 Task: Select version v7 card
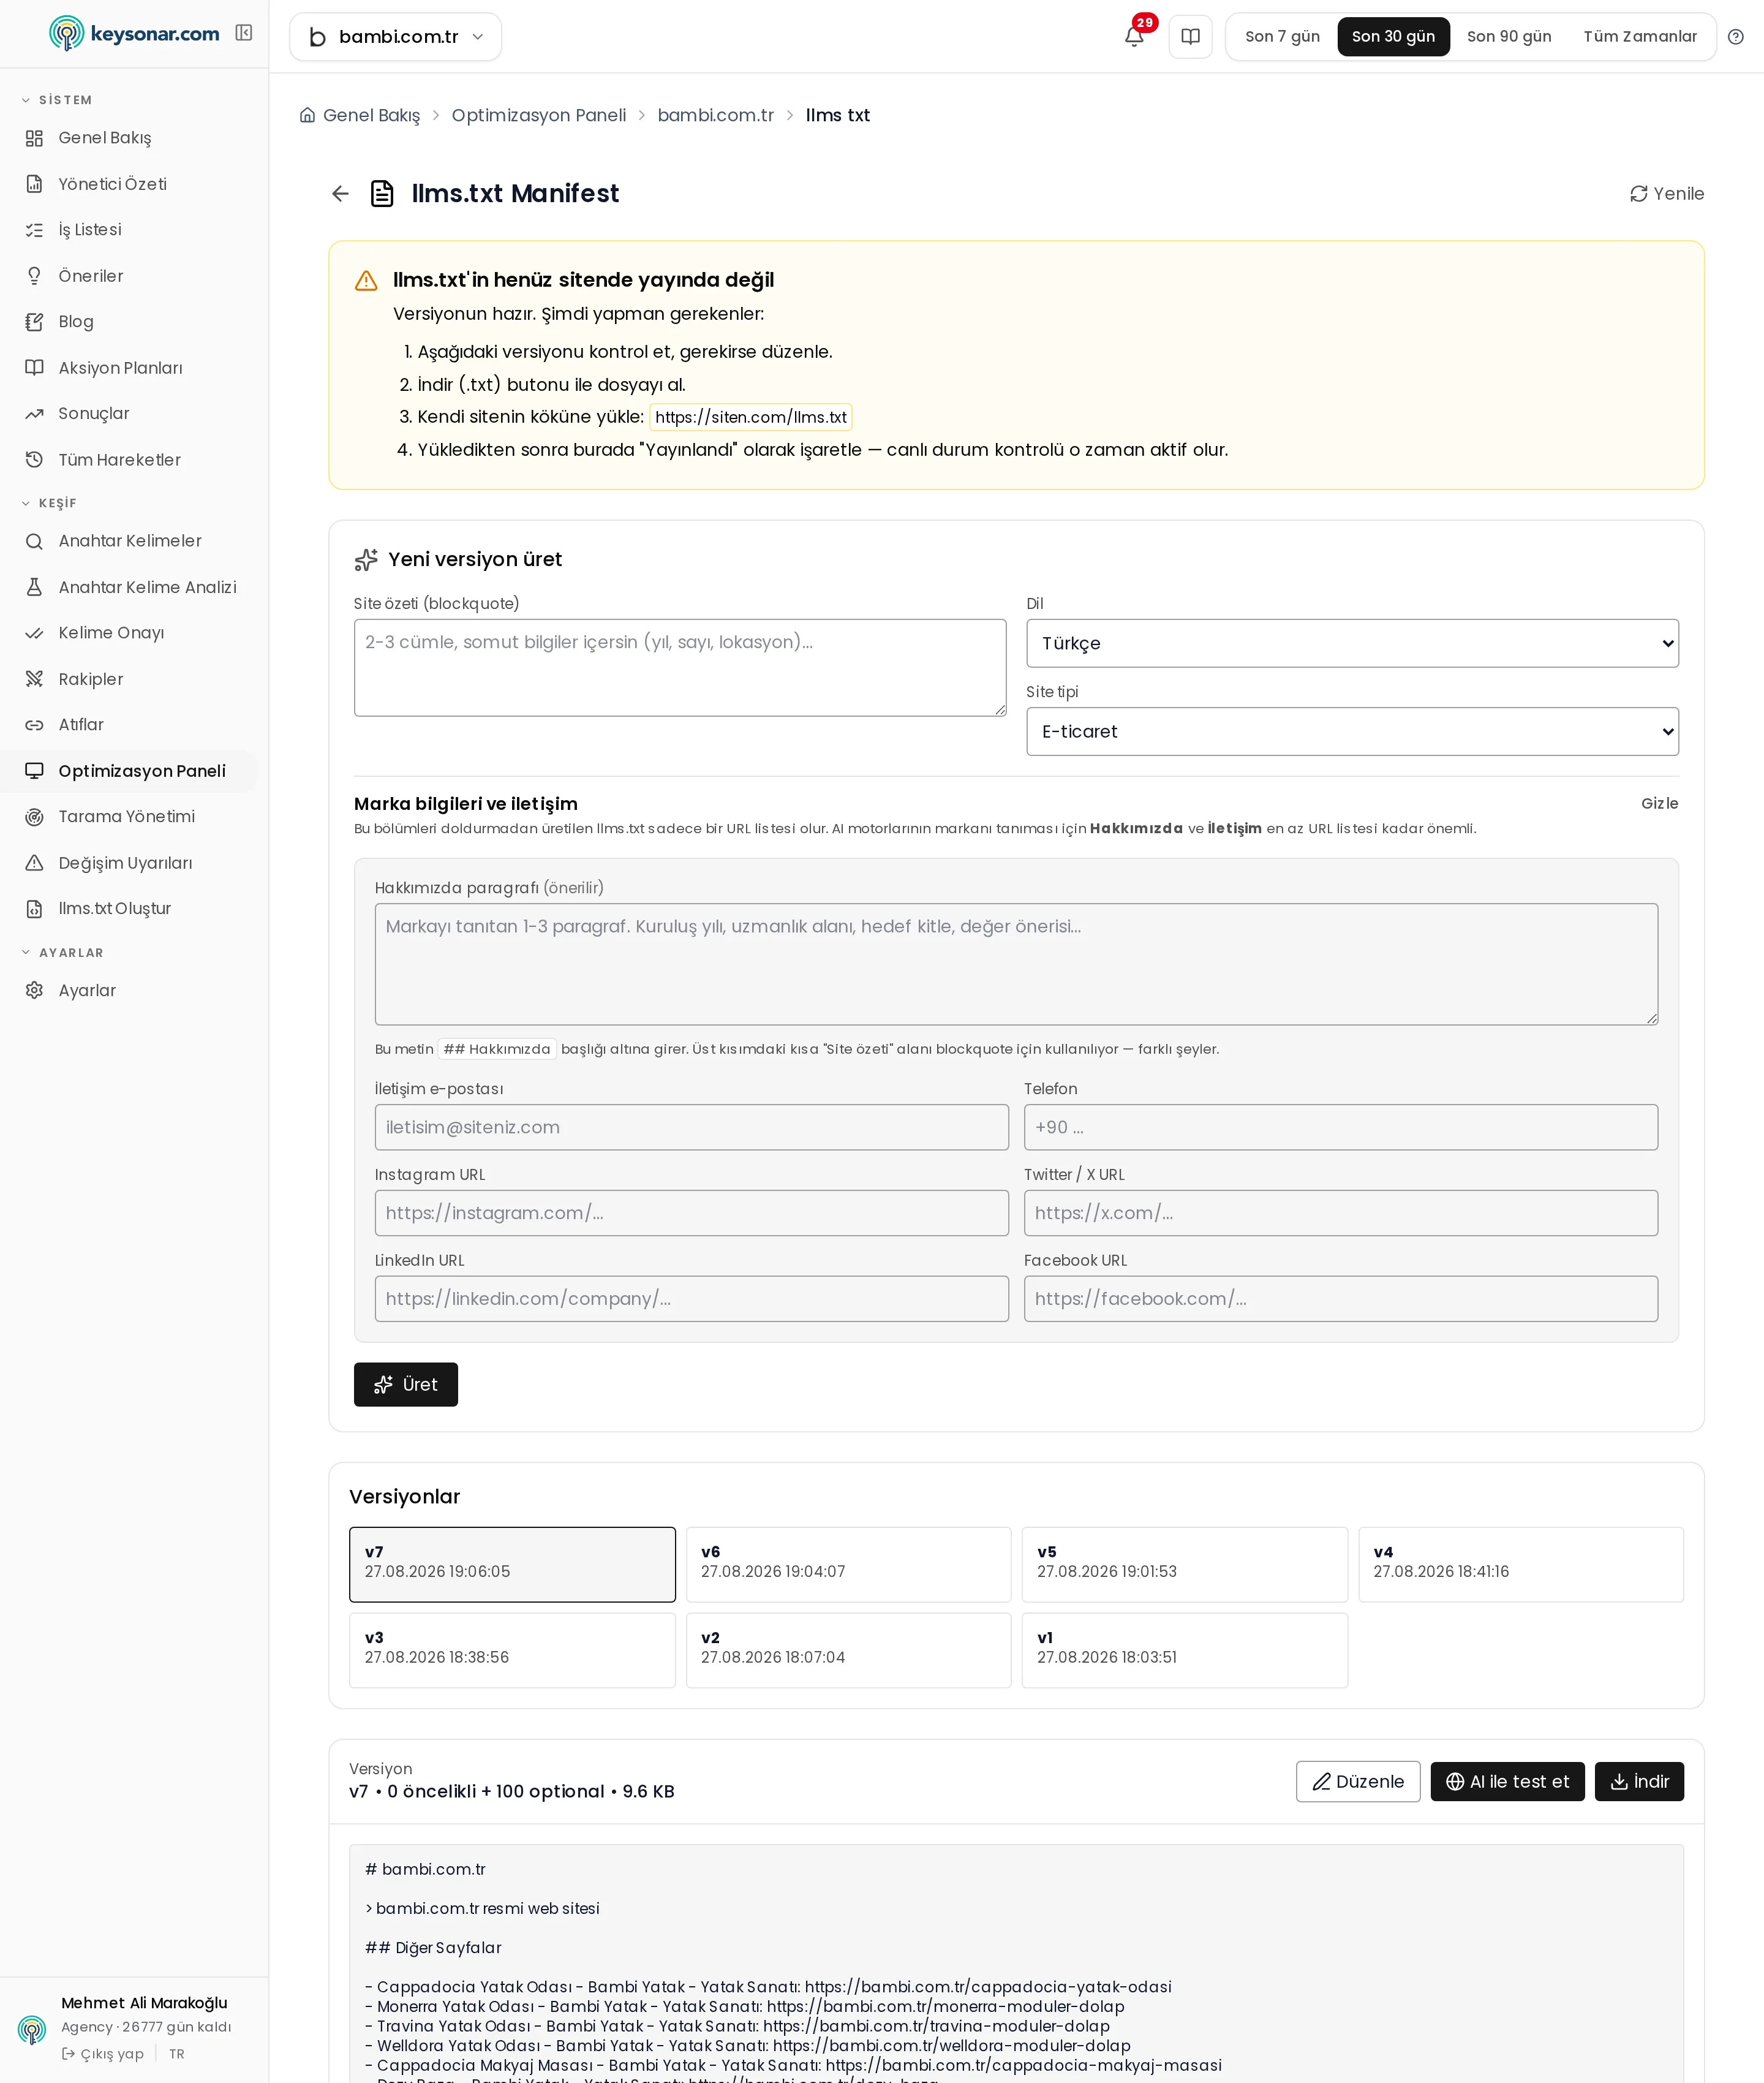click(512, 1565)
